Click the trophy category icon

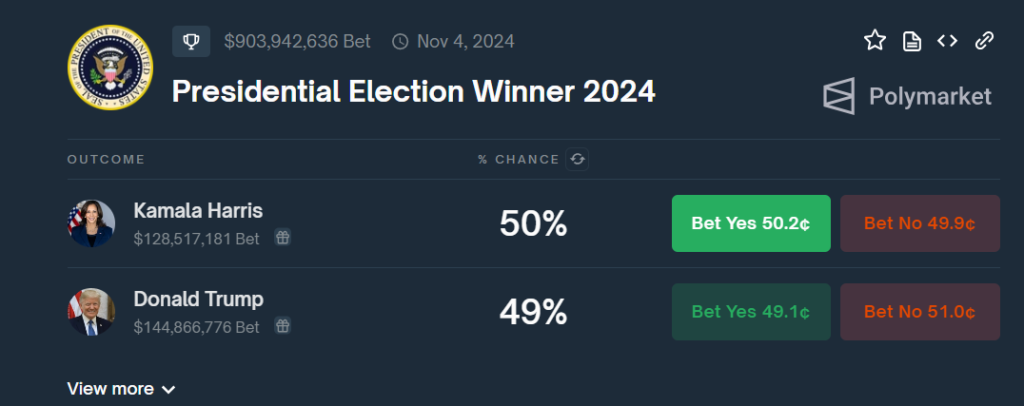(191, 41)
